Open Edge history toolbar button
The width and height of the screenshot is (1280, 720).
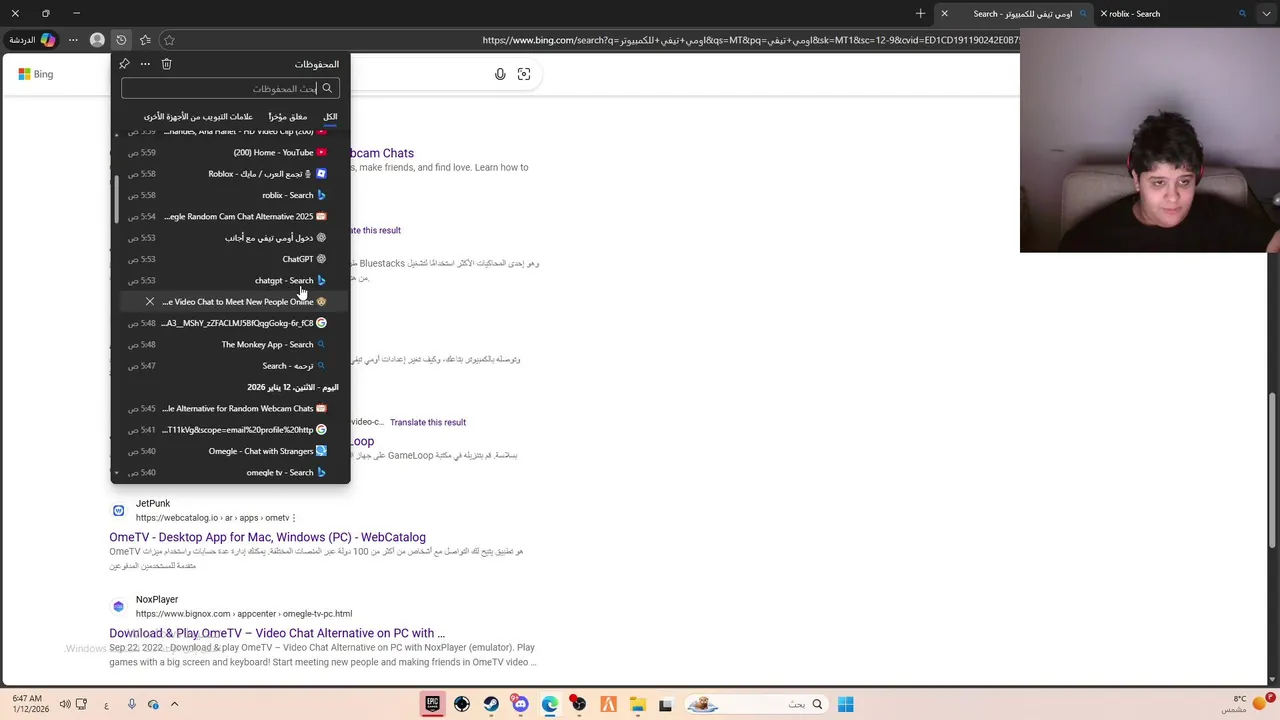click(x=121, y=40)
